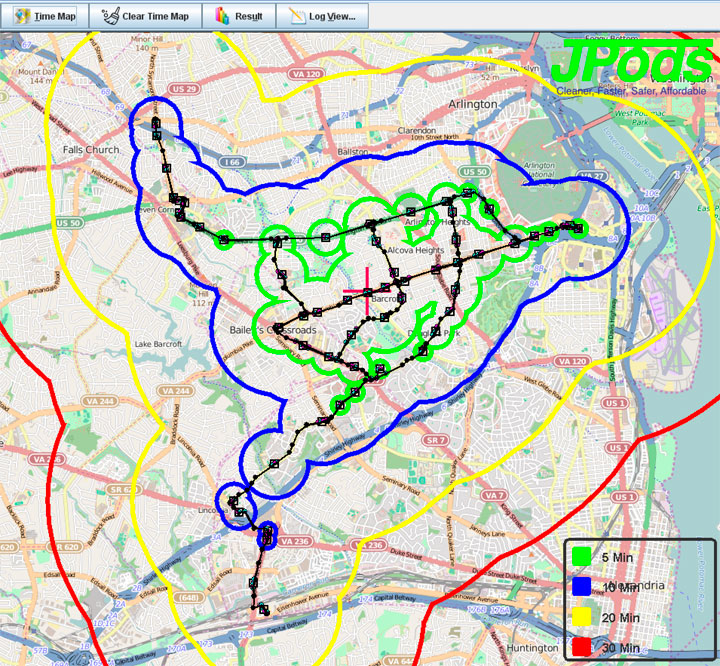Click the green JPods logo

[632, 62]
